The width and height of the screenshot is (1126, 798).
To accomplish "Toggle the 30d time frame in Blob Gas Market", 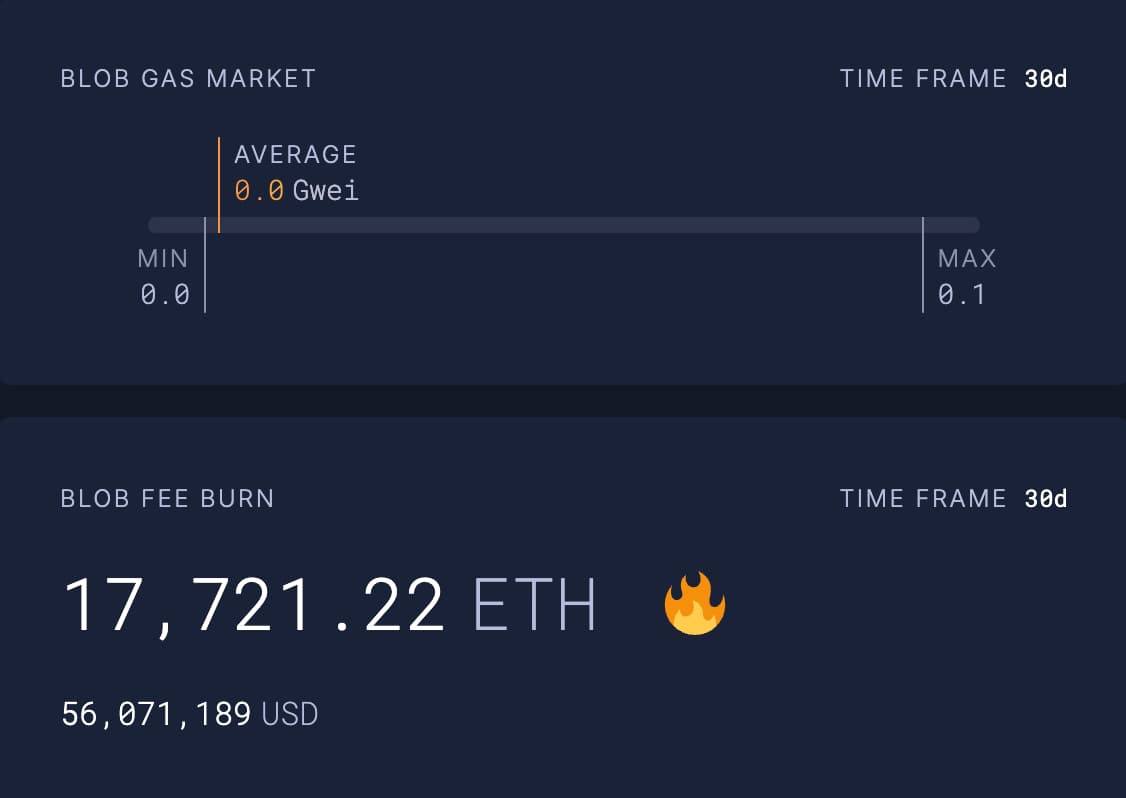I will [x=1045, y=79].
